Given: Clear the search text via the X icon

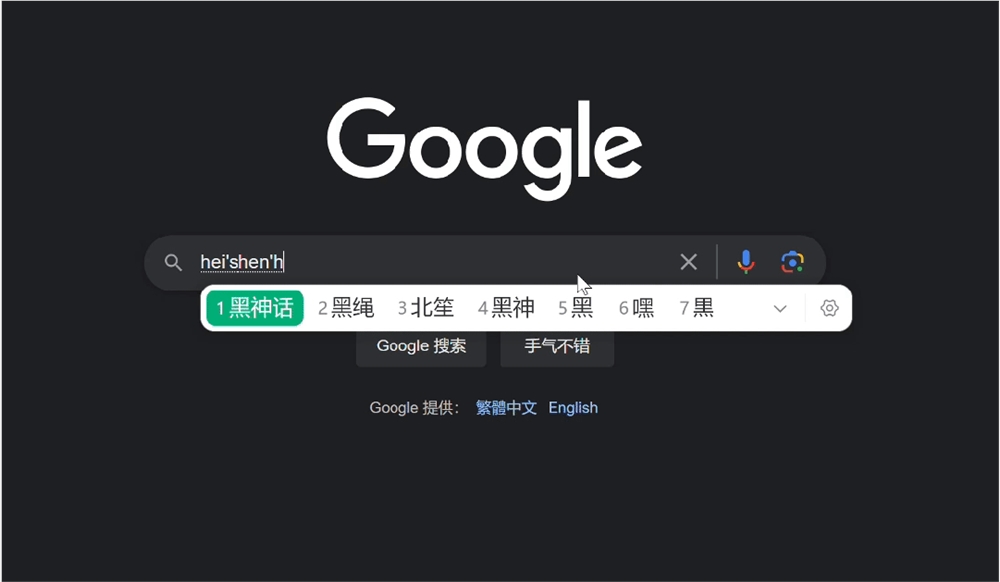Looking at the screenshot, I should click(x=688, y=261).
